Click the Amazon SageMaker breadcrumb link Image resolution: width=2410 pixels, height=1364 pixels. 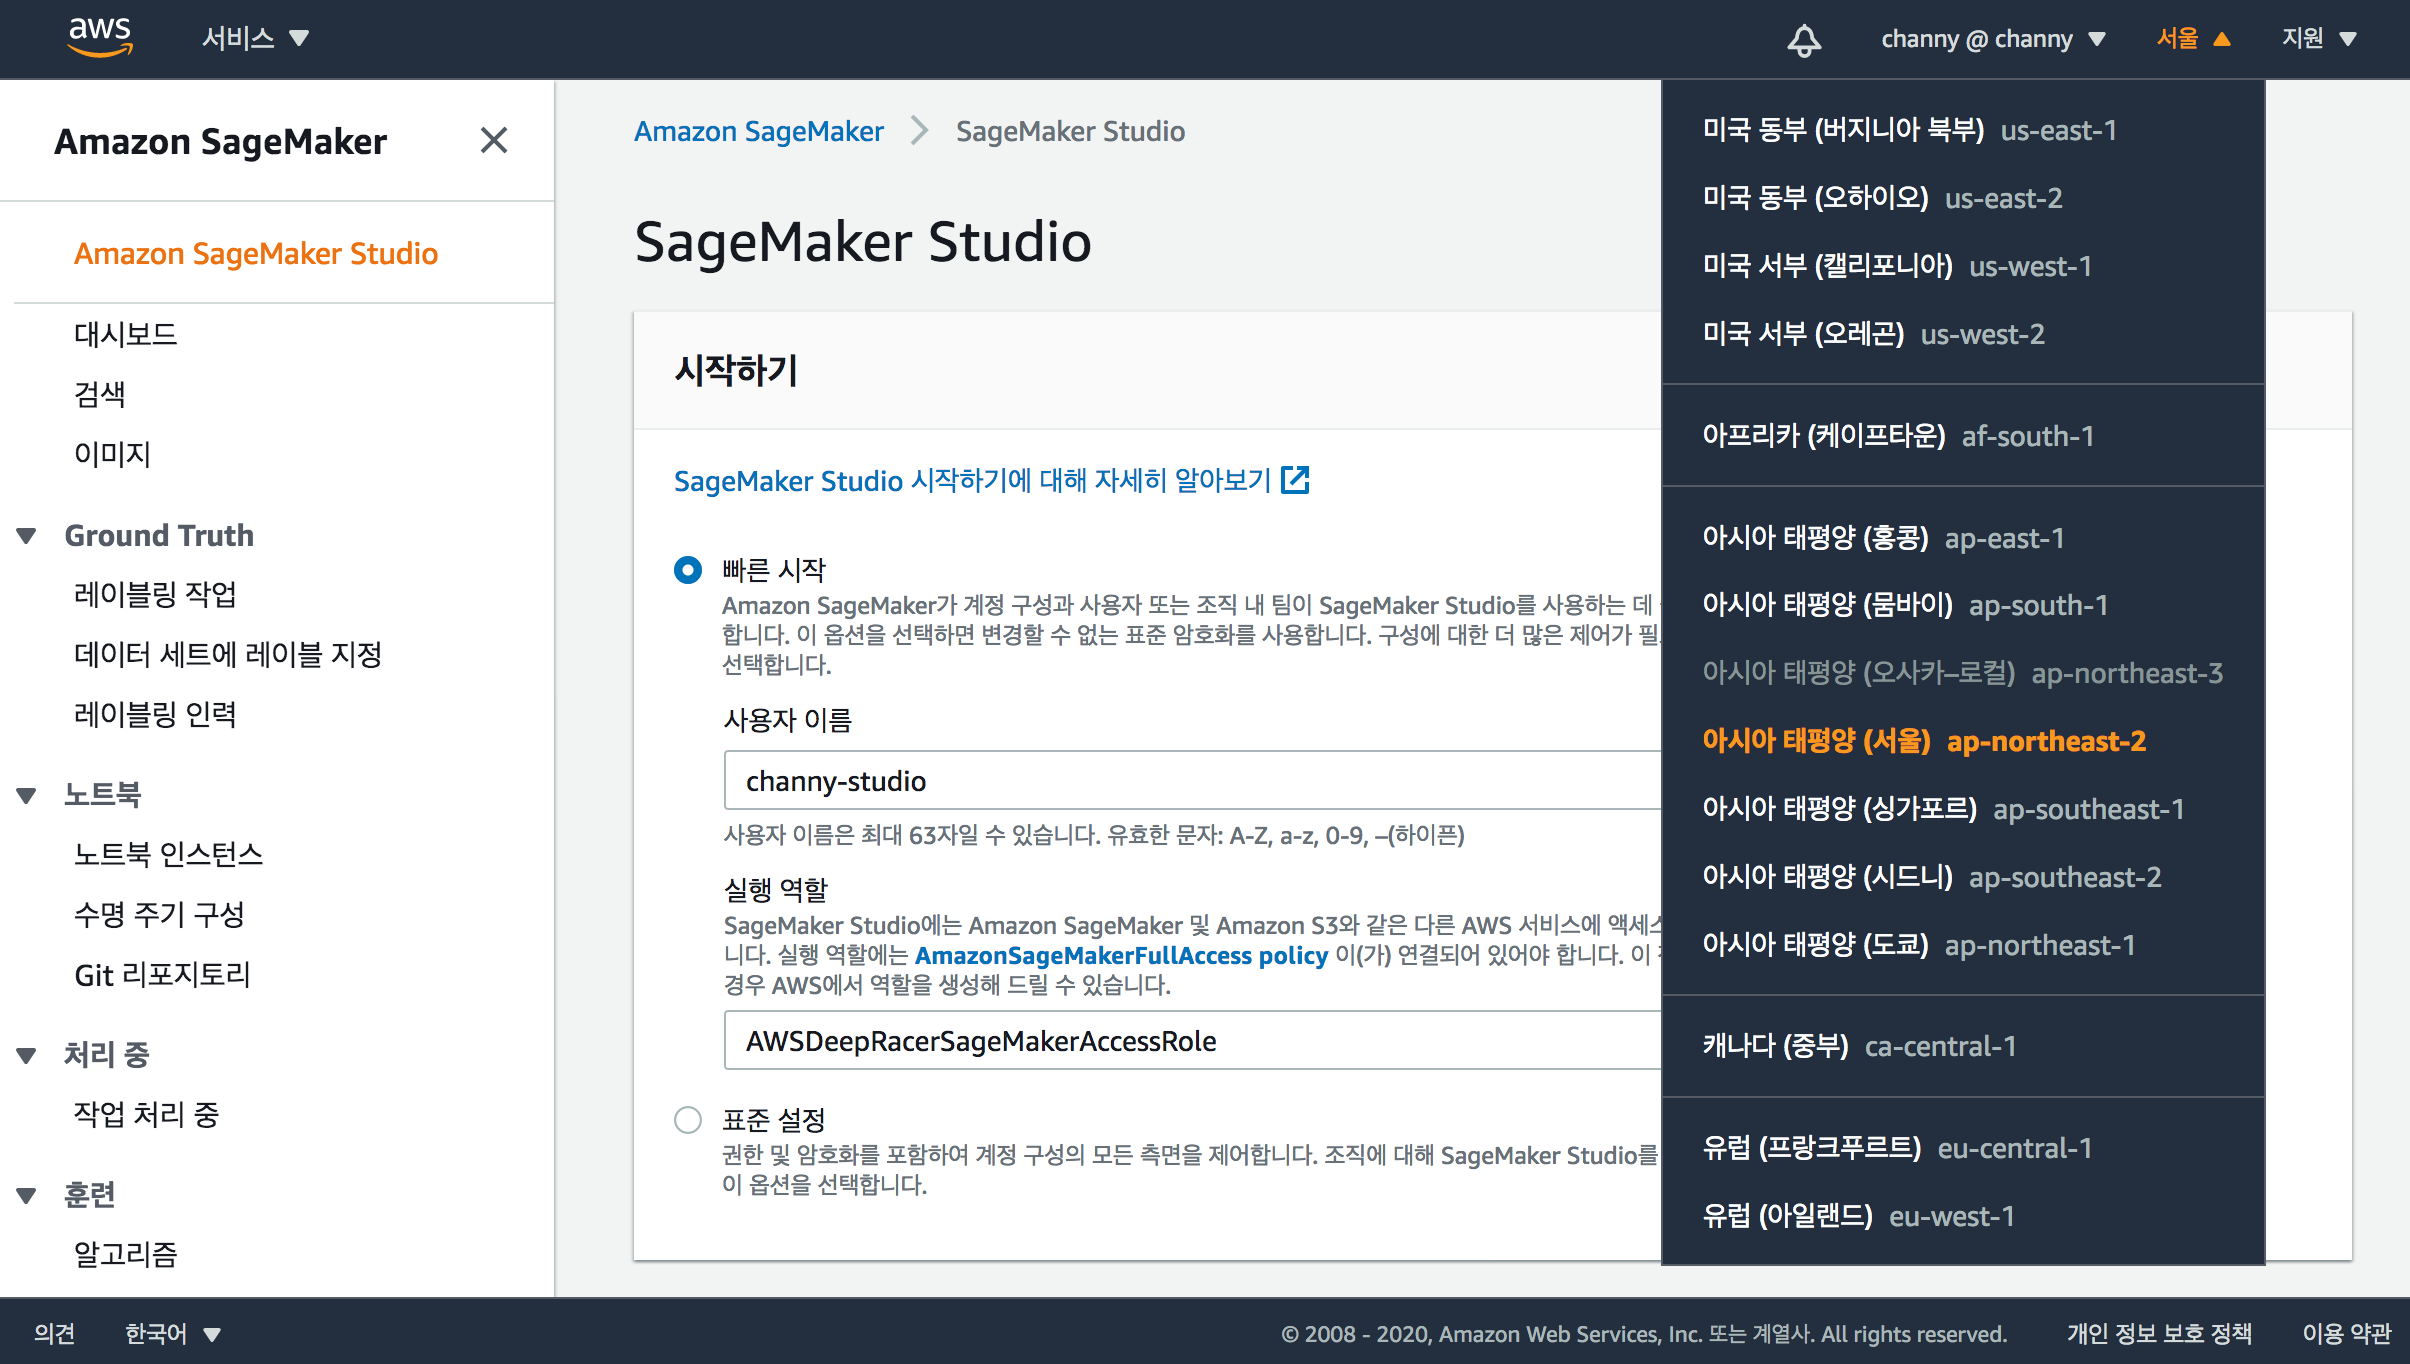[x=758, y=131]
